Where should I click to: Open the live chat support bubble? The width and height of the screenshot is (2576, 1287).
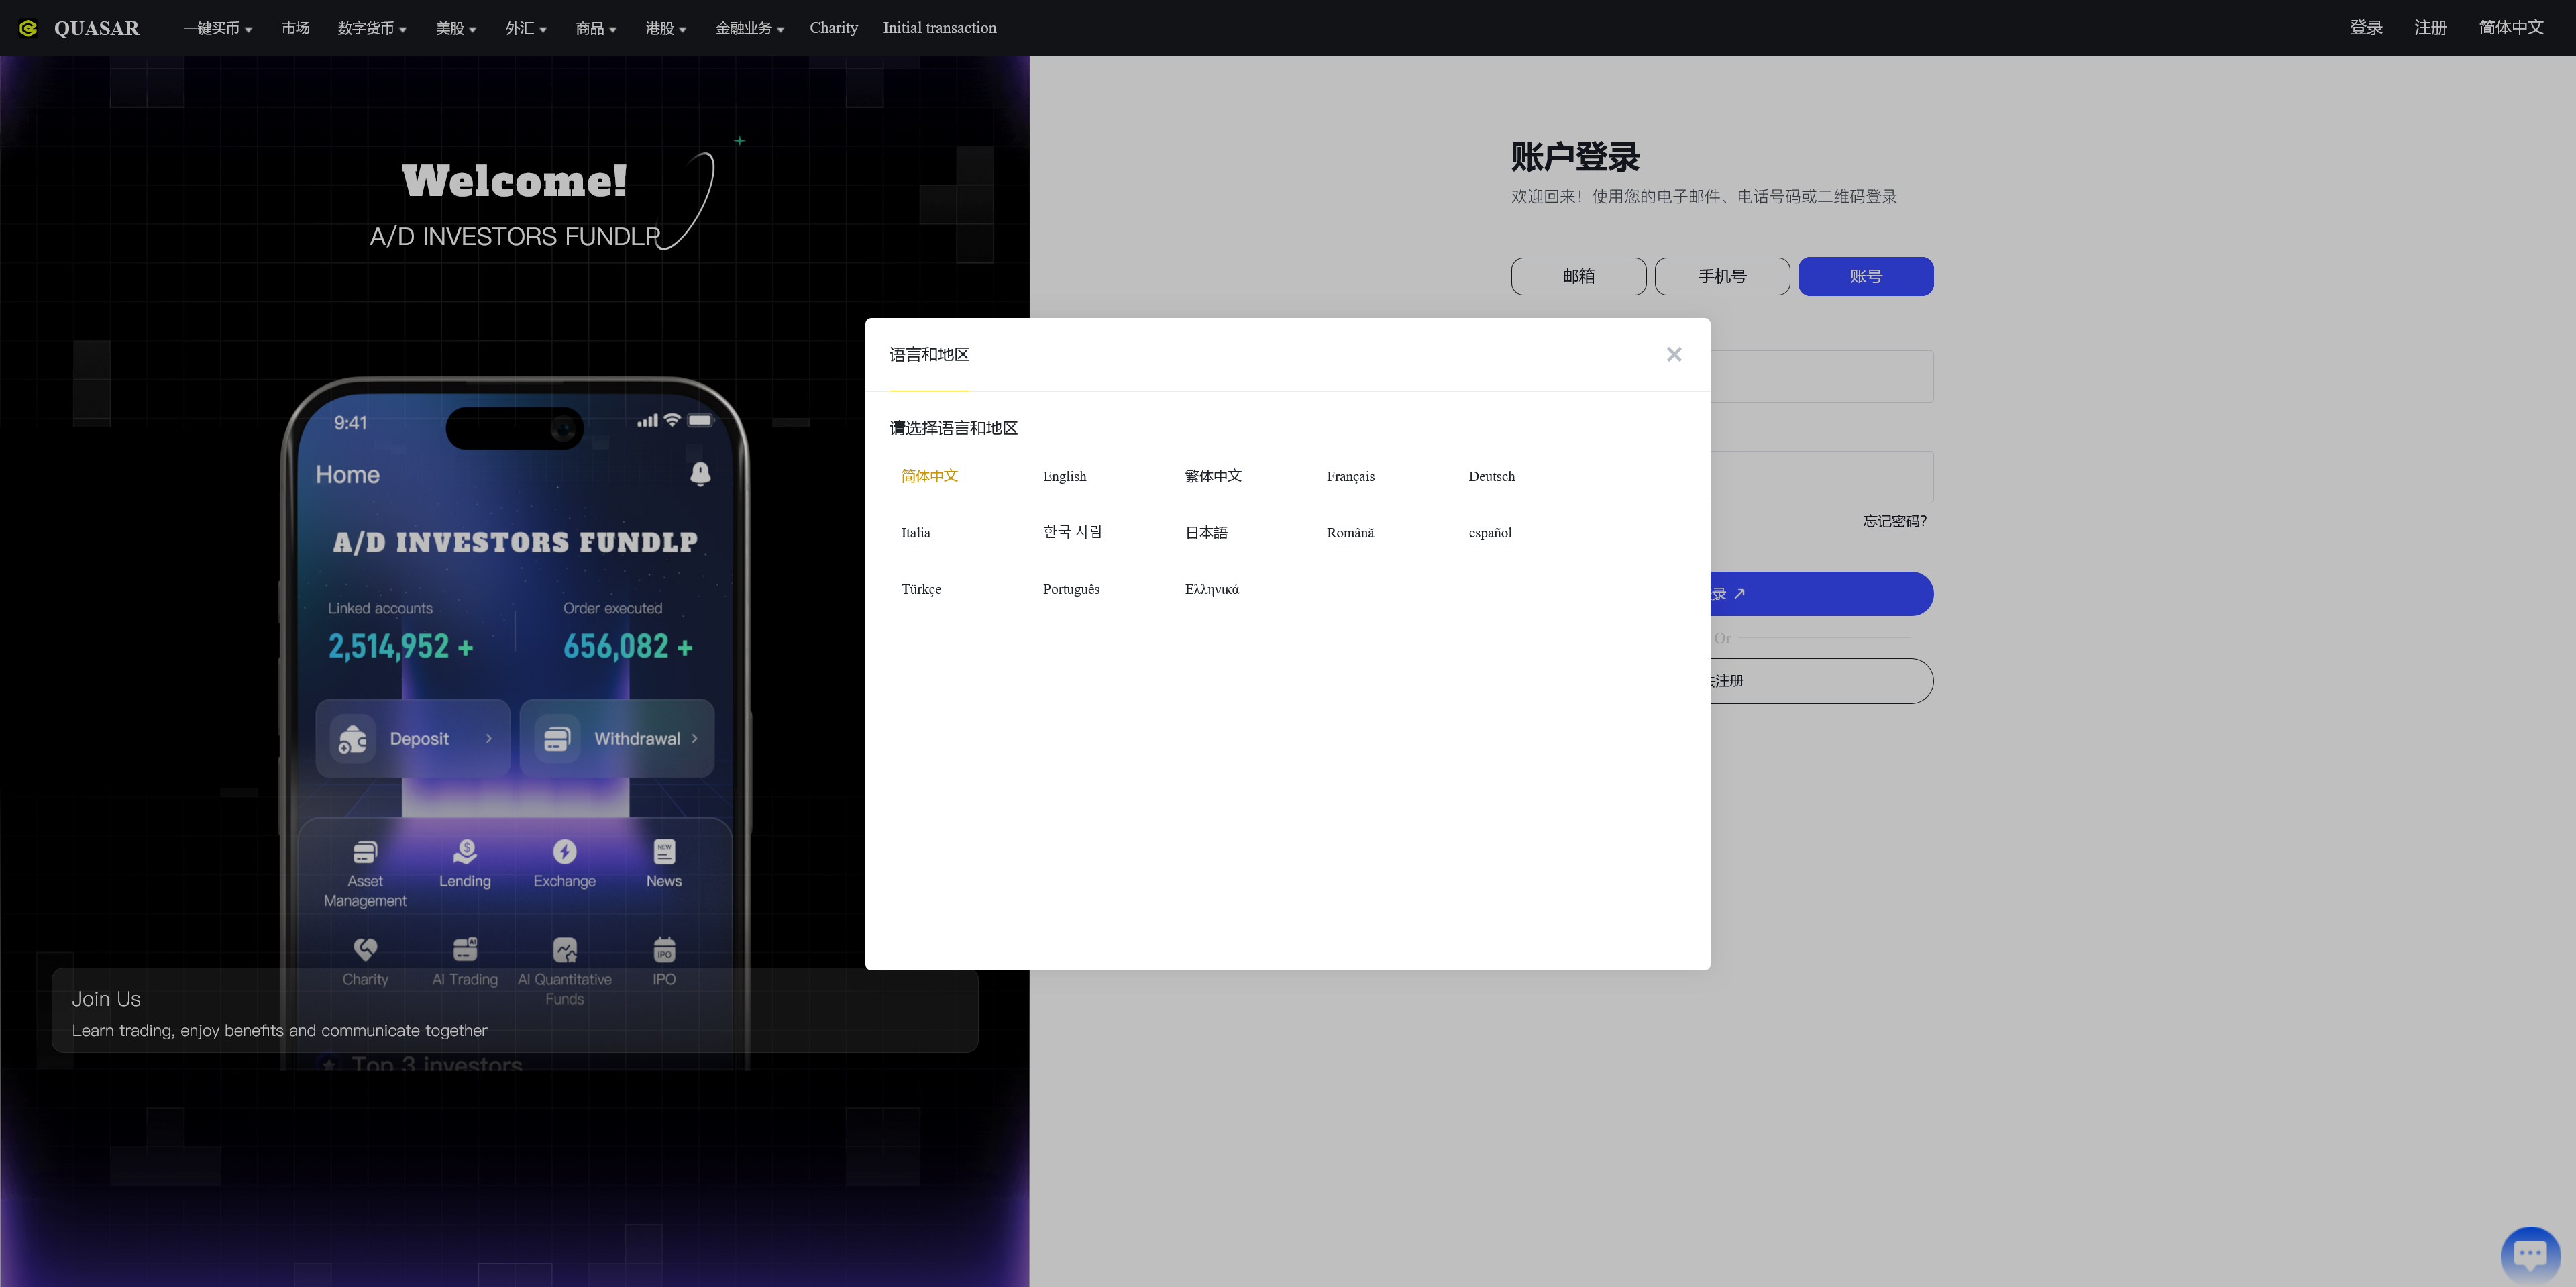2530,1255
